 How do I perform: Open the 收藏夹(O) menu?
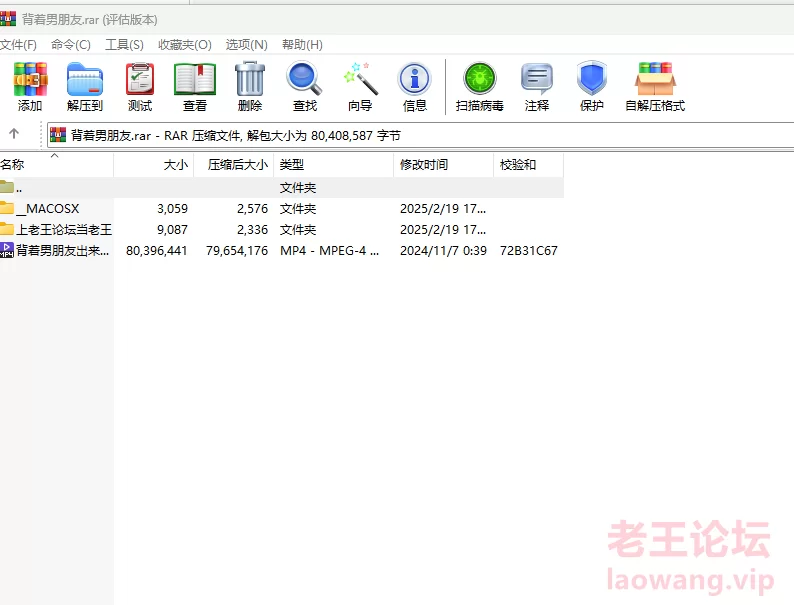click(185, 45)
